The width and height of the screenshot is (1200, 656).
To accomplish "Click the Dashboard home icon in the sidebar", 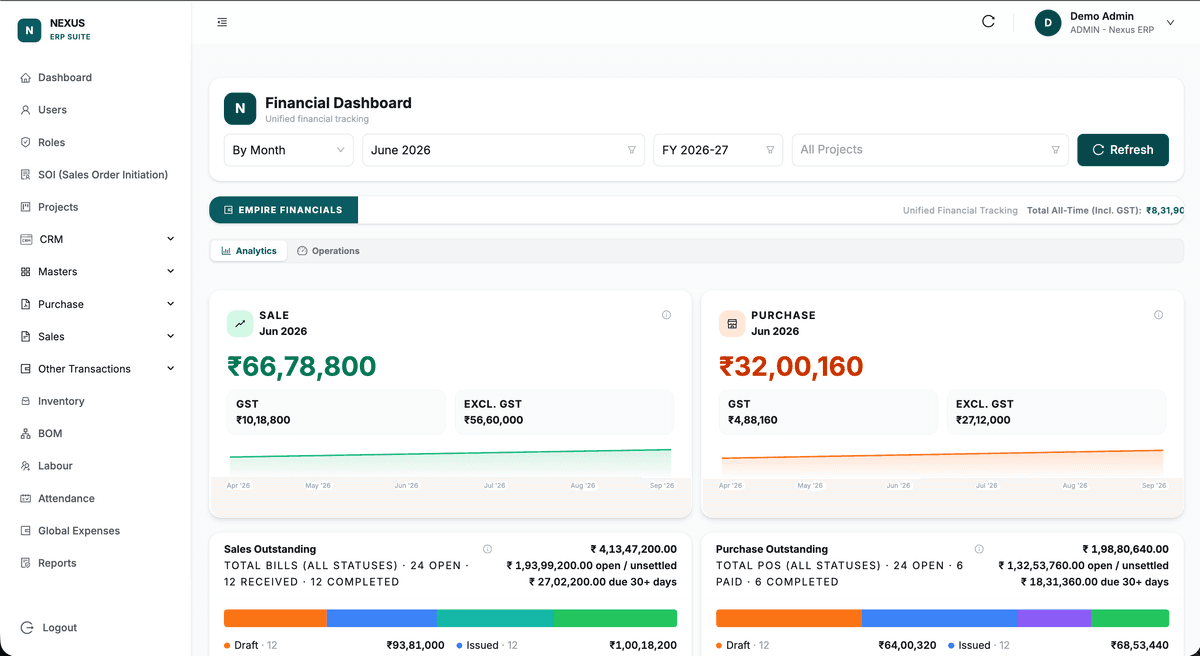I will tap(26, 78).
